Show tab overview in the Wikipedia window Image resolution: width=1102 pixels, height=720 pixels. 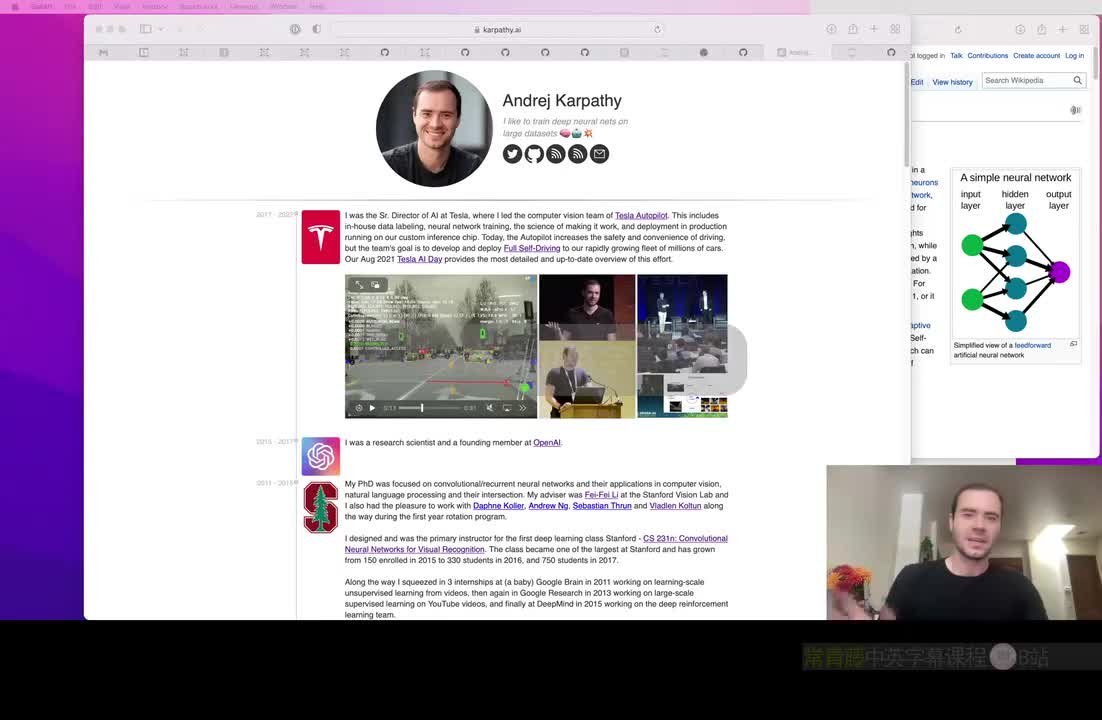(x=1084, y=29)
